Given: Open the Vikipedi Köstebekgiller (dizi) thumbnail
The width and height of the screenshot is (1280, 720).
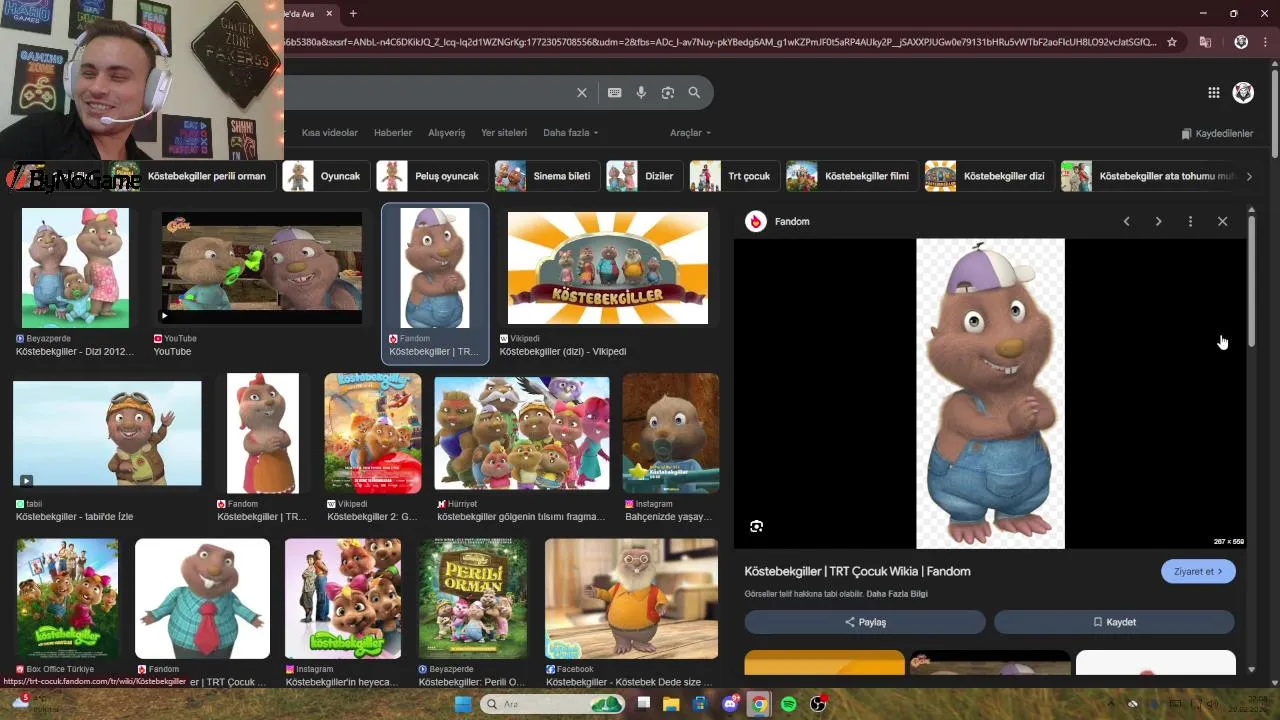Looking at the screenshot, I should 608,268.
